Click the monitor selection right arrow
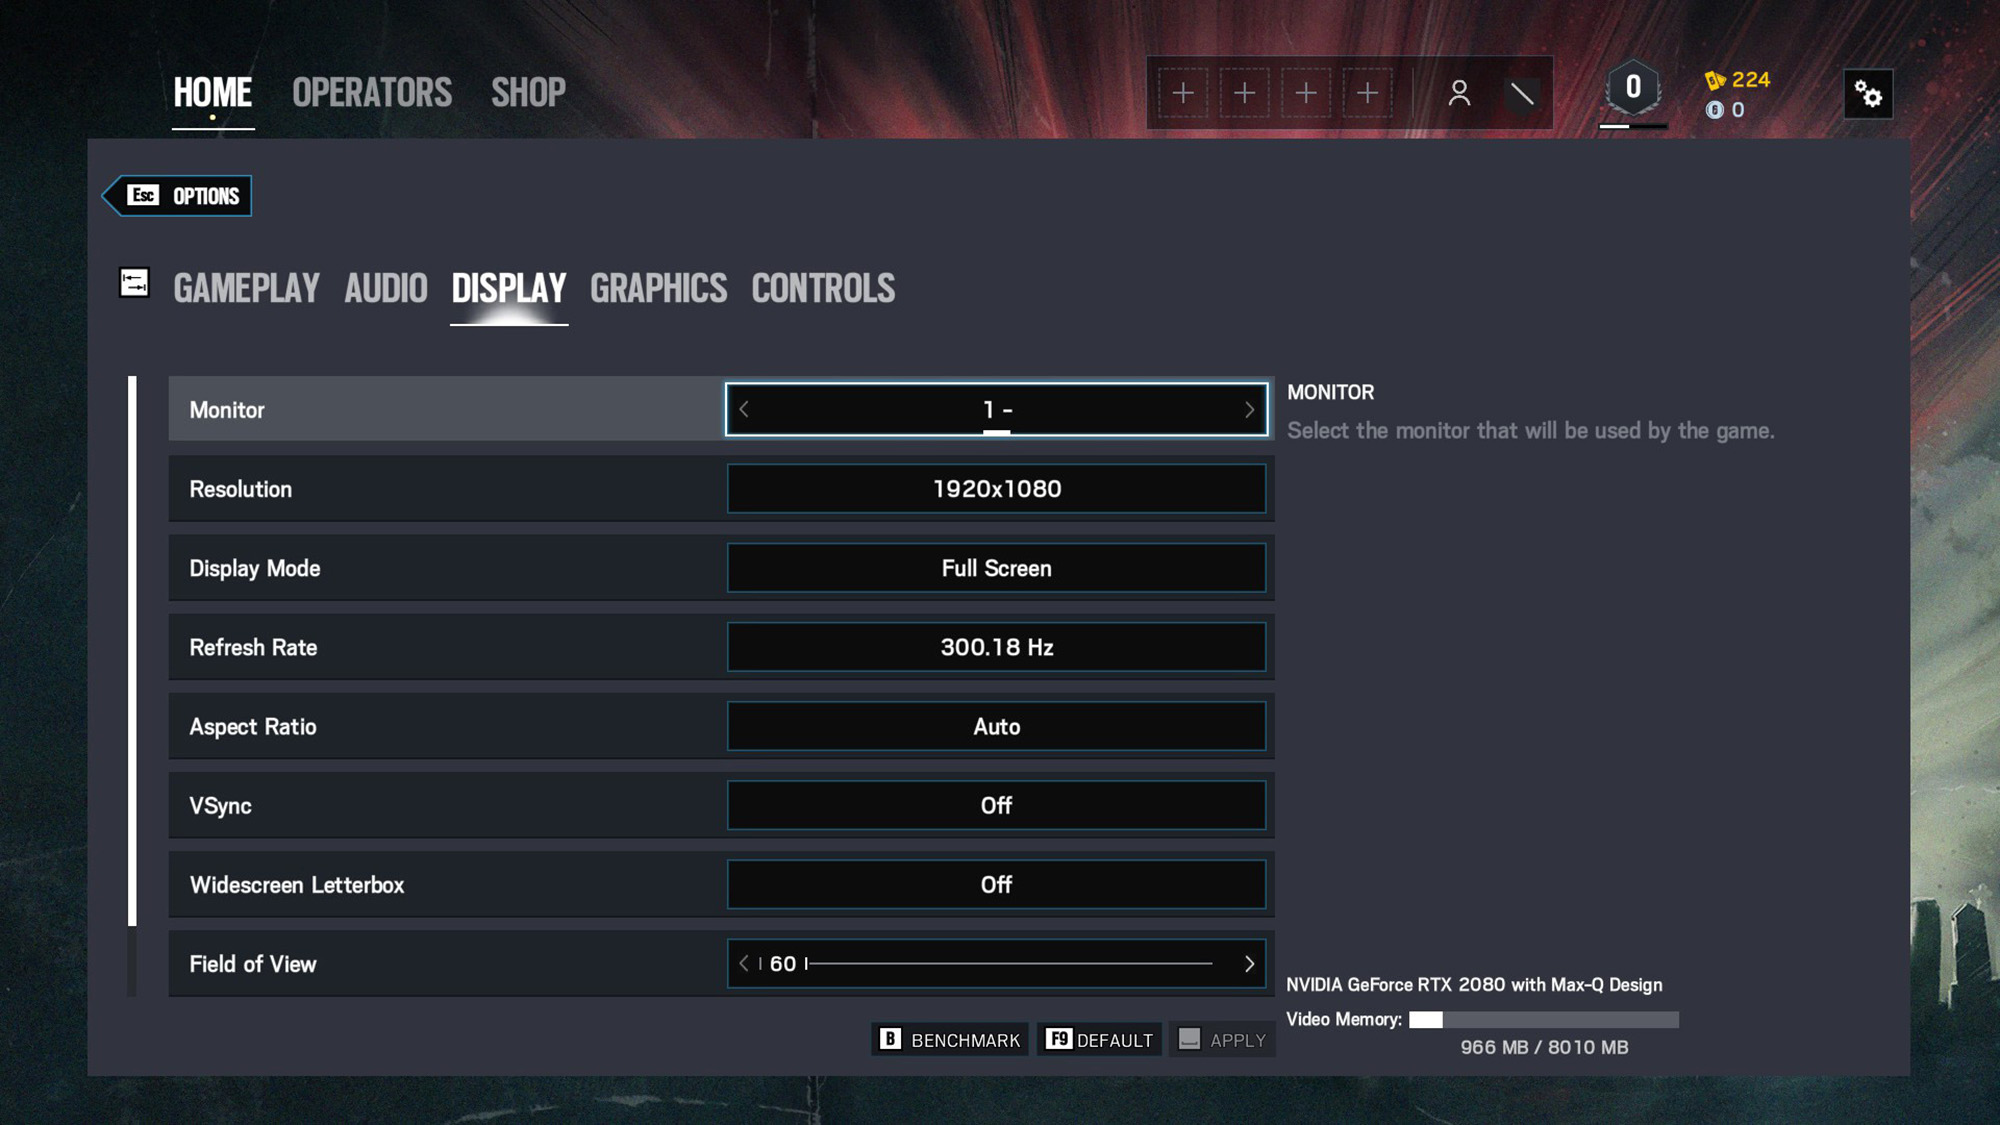Image resolution: width=2000 pixels, height=1125 pixels. 1249,409
